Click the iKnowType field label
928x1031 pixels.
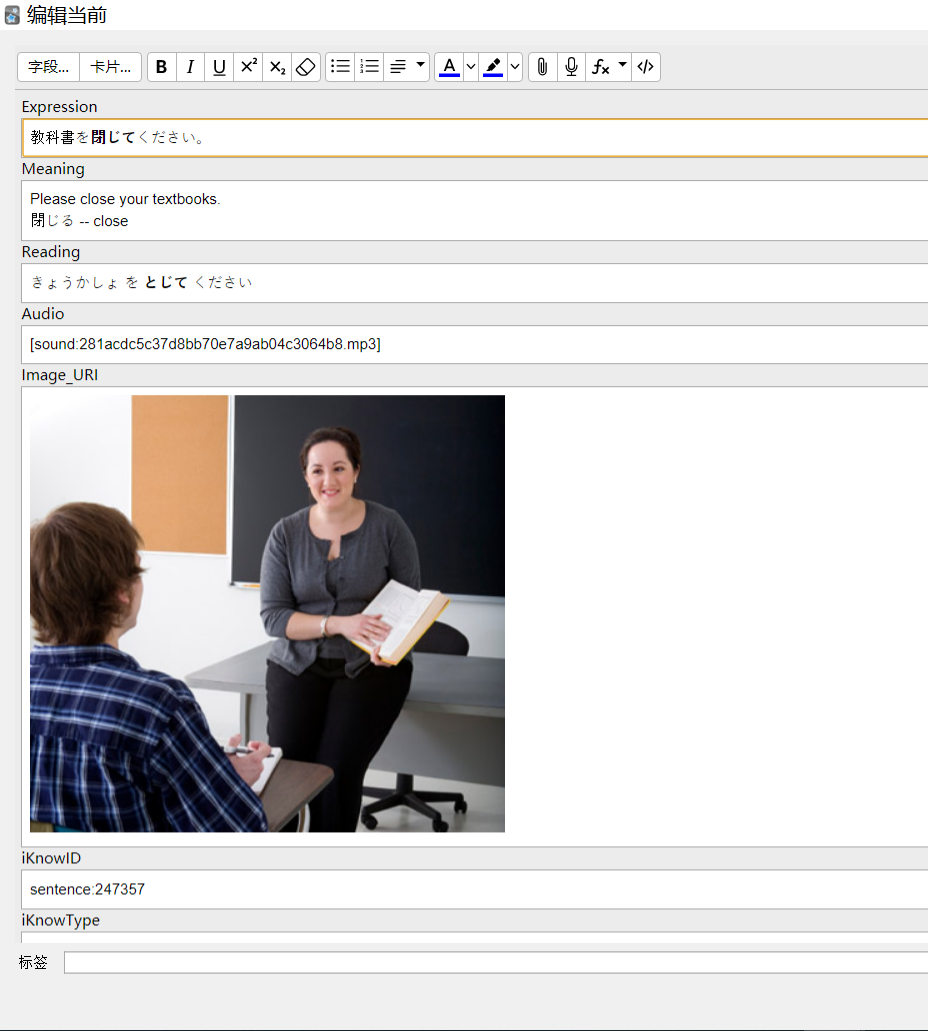pos(61,920)
